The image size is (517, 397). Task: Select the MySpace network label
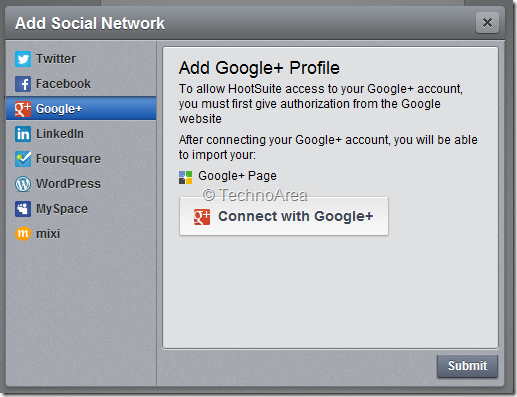point(62,209)
